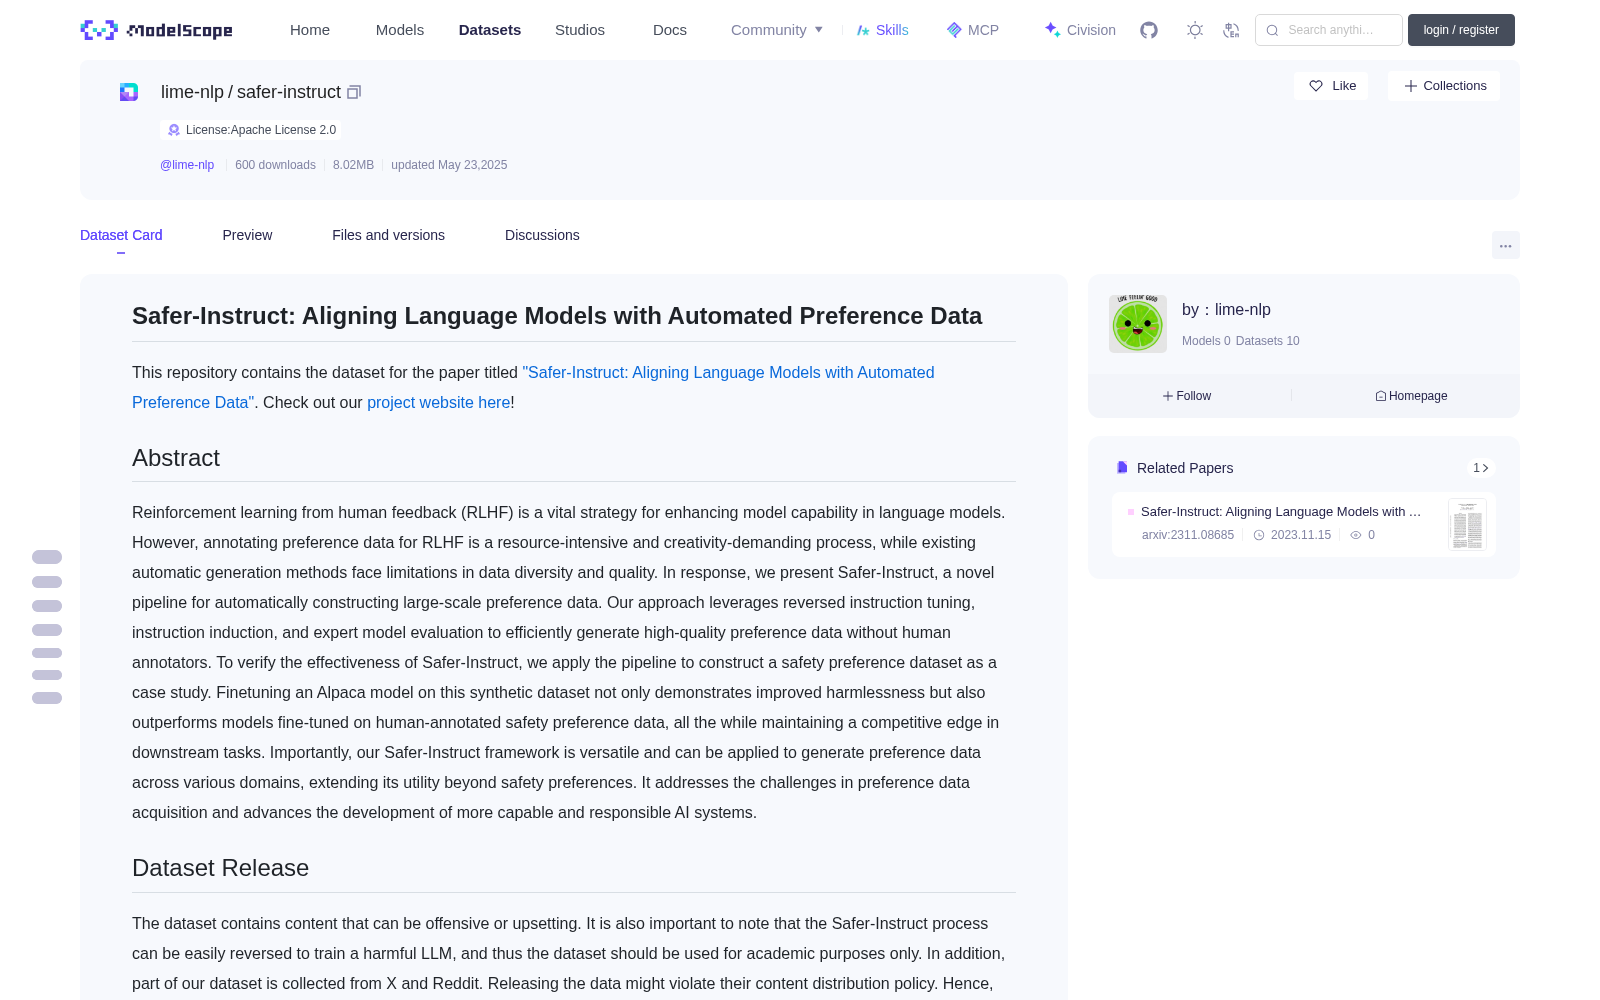Open the Safer-Instruct paper title link

point(533,387)
